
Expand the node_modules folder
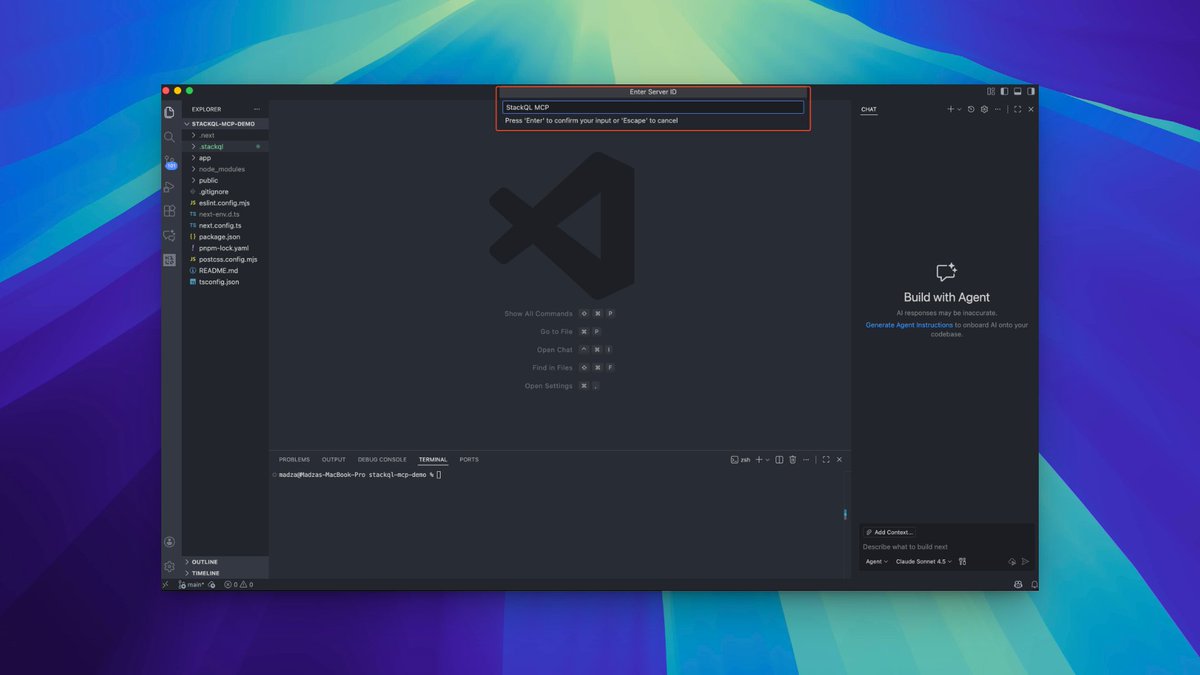coord(225,169)
